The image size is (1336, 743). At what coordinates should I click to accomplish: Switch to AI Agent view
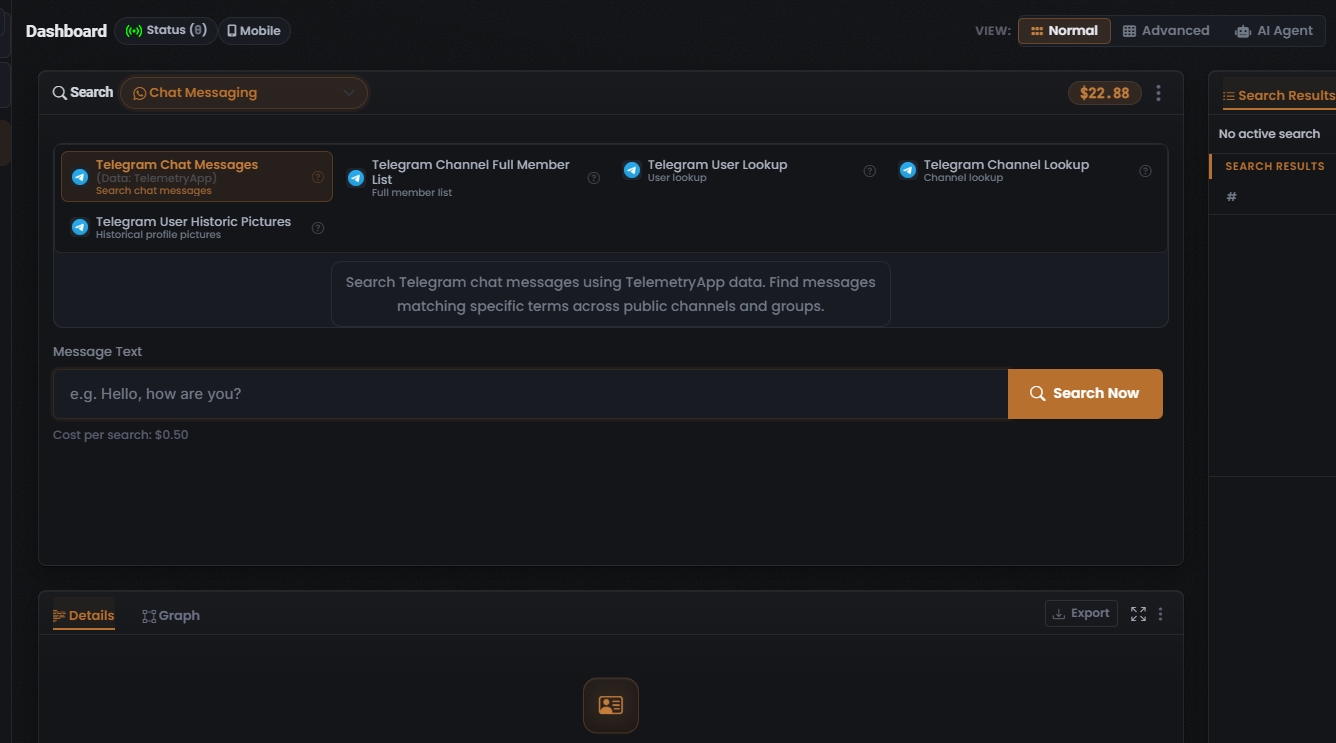[x=1274, y=31]
